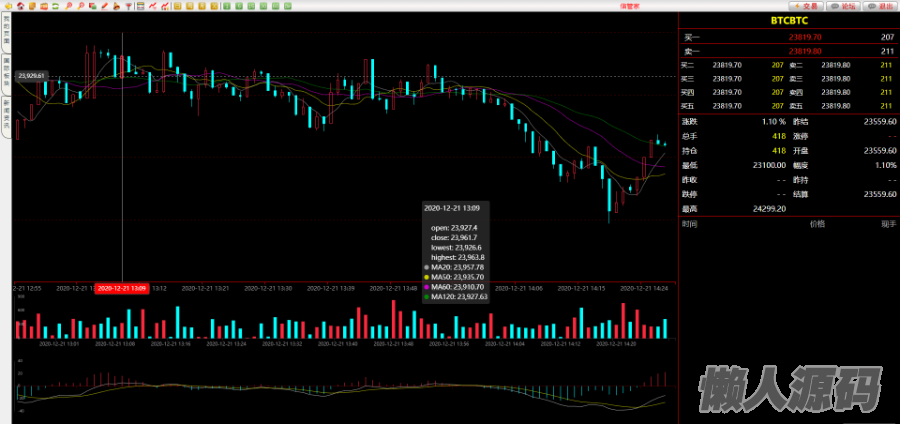Click the MA20 gray legend dot

coord(427,267)
